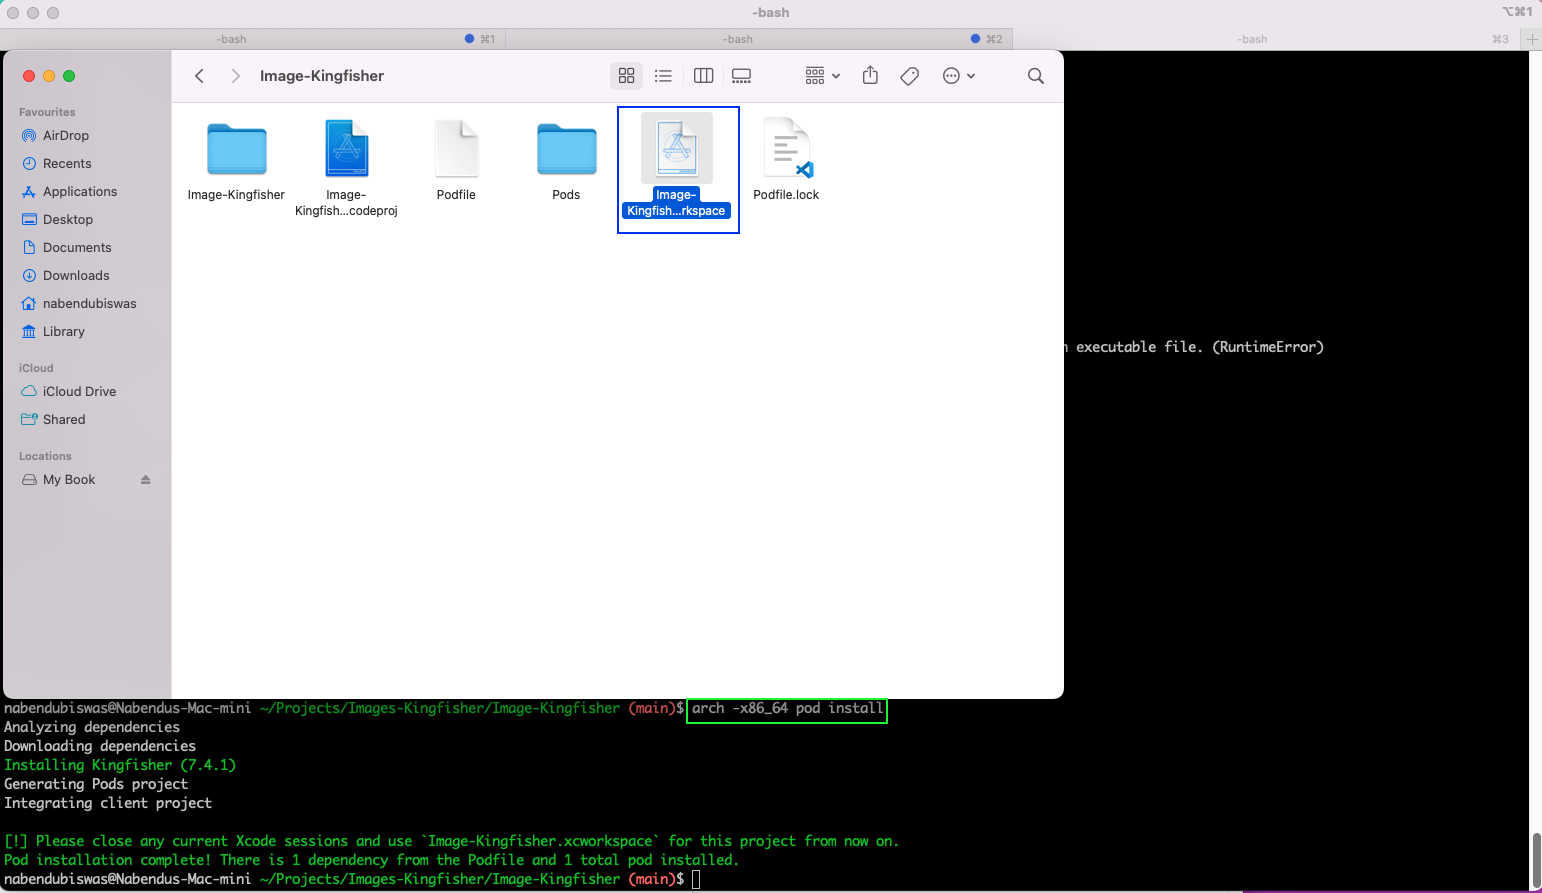Viewport: 1542px width, 893px height.
Task: Close the Finder window with red button
Action: 29,76
